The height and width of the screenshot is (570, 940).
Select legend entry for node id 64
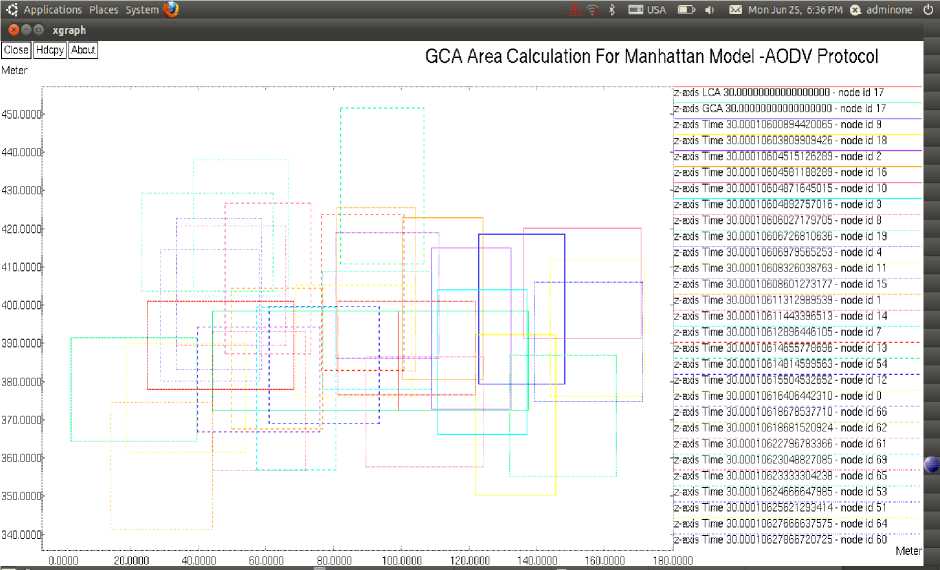780,524
